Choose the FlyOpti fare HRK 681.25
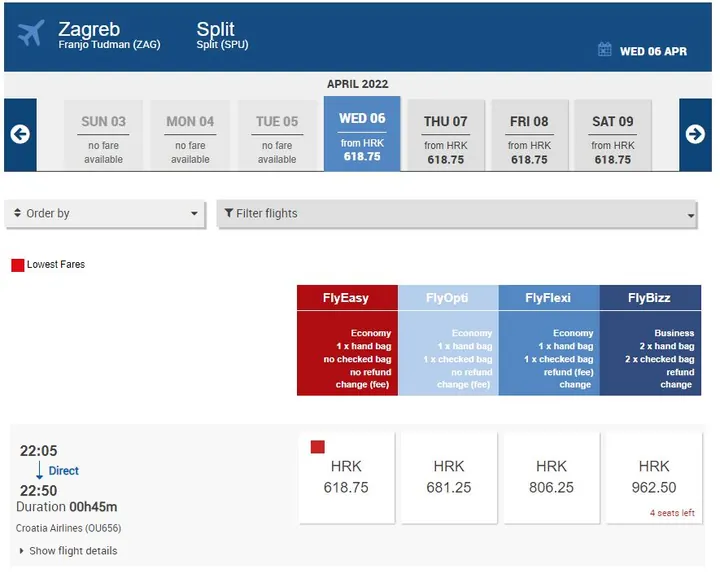Screen dimensions: 720x578 (x=449, y=477)
